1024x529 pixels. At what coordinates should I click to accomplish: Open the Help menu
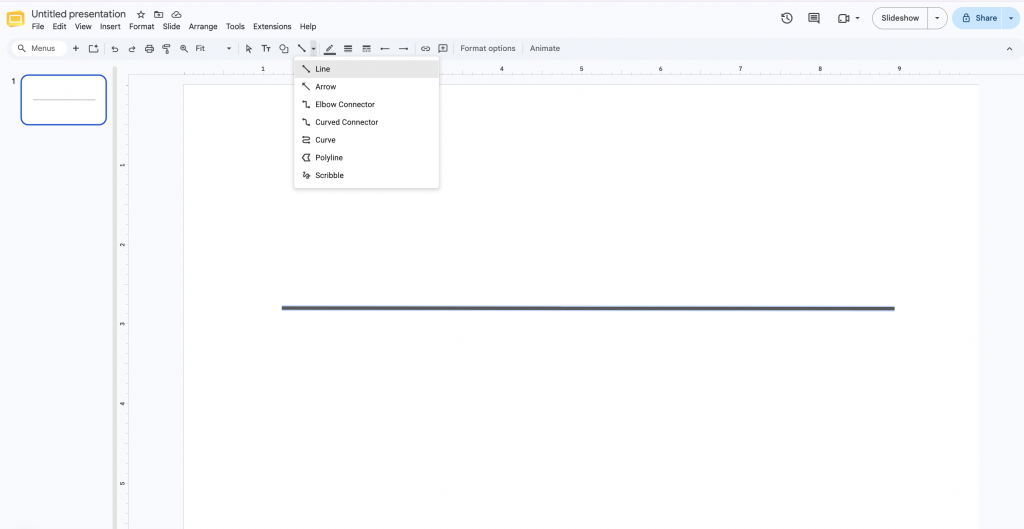pyautogui.click(x=308, y=27)
